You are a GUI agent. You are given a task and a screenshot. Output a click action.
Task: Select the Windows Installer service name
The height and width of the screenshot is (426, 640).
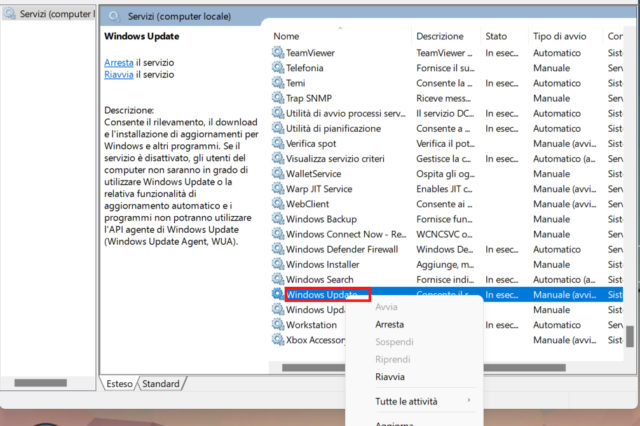(322, 264)
